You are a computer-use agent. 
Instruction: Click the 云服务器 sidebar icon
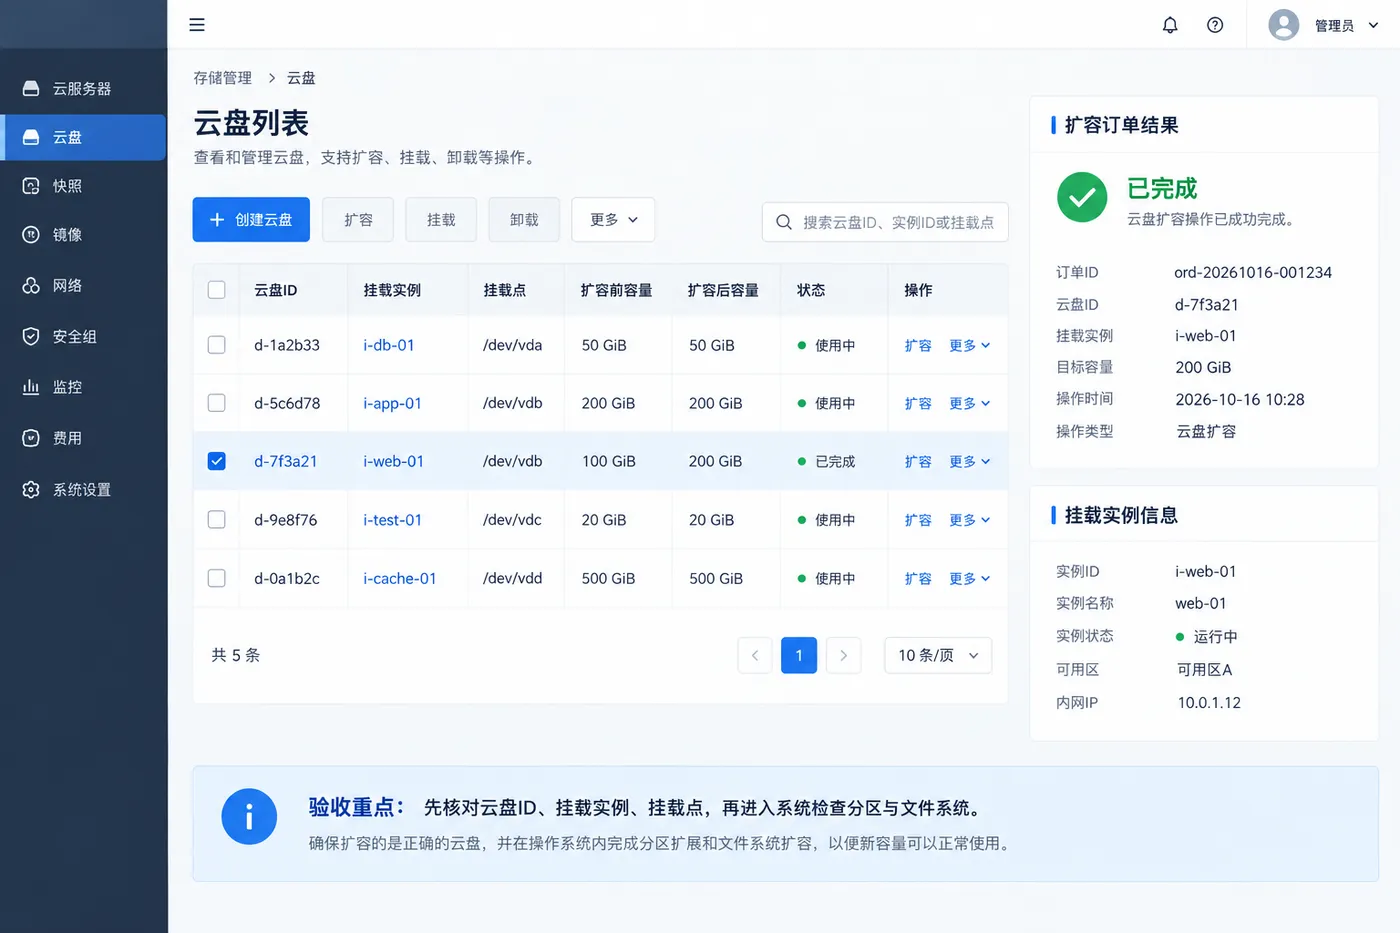click(x=31, y=88)
